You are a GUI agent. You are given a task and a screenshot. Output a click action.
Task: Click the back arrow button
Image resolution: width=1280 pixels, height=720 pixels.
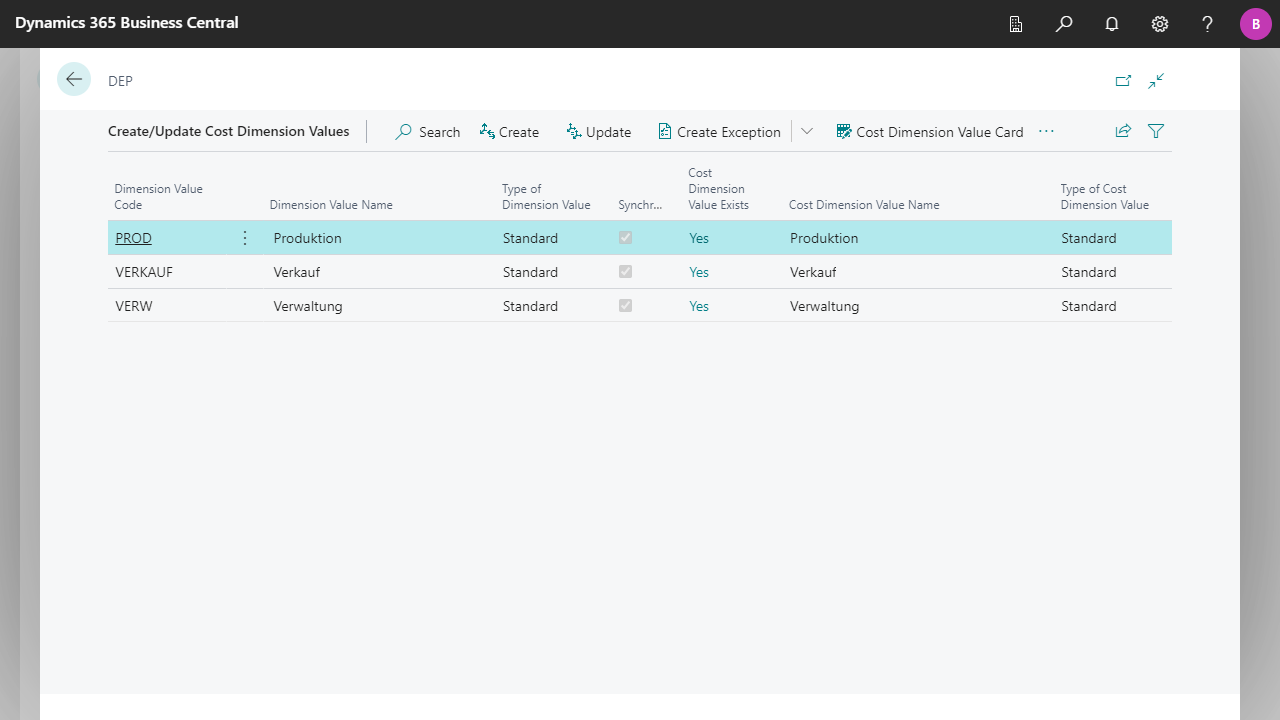74,79
